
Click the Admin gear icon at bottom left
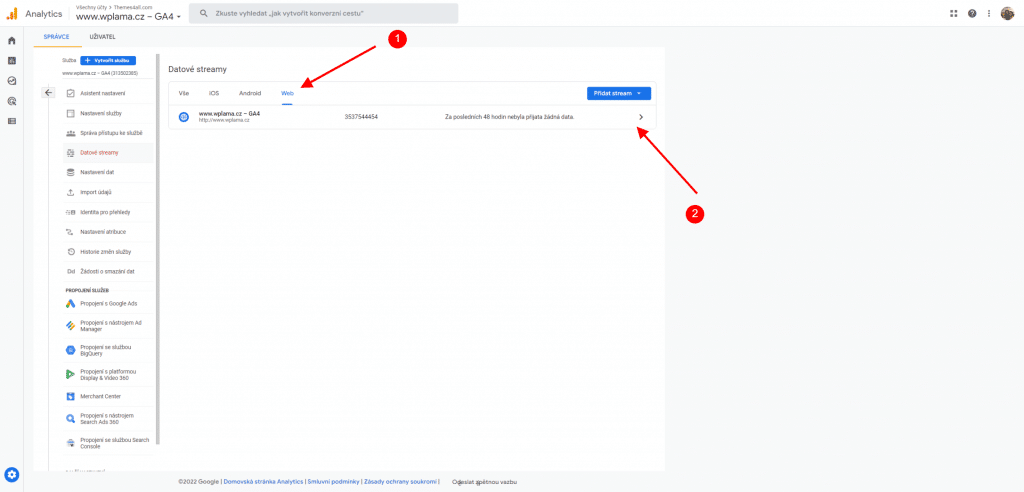(x=12, y=474)
